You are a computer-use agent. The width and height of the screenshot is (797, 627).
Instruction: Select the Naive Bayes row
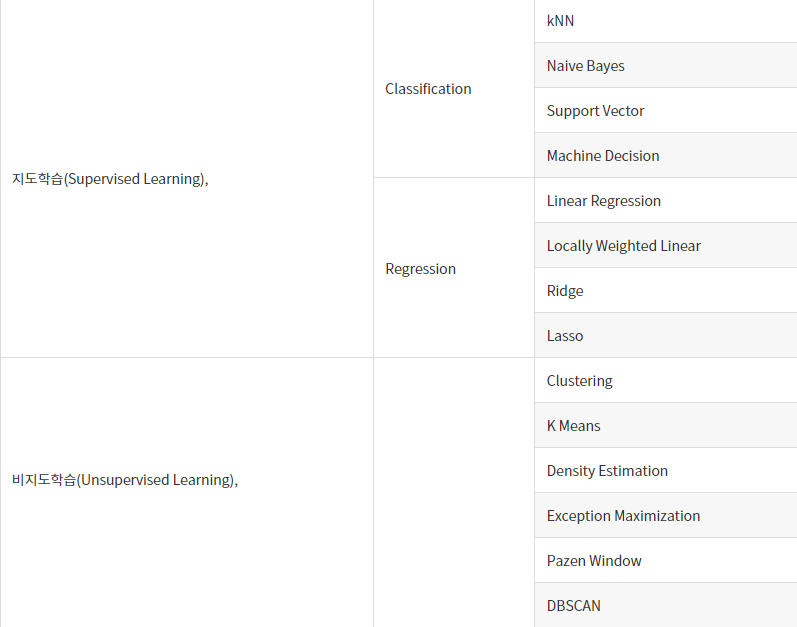tap(665, 66)
